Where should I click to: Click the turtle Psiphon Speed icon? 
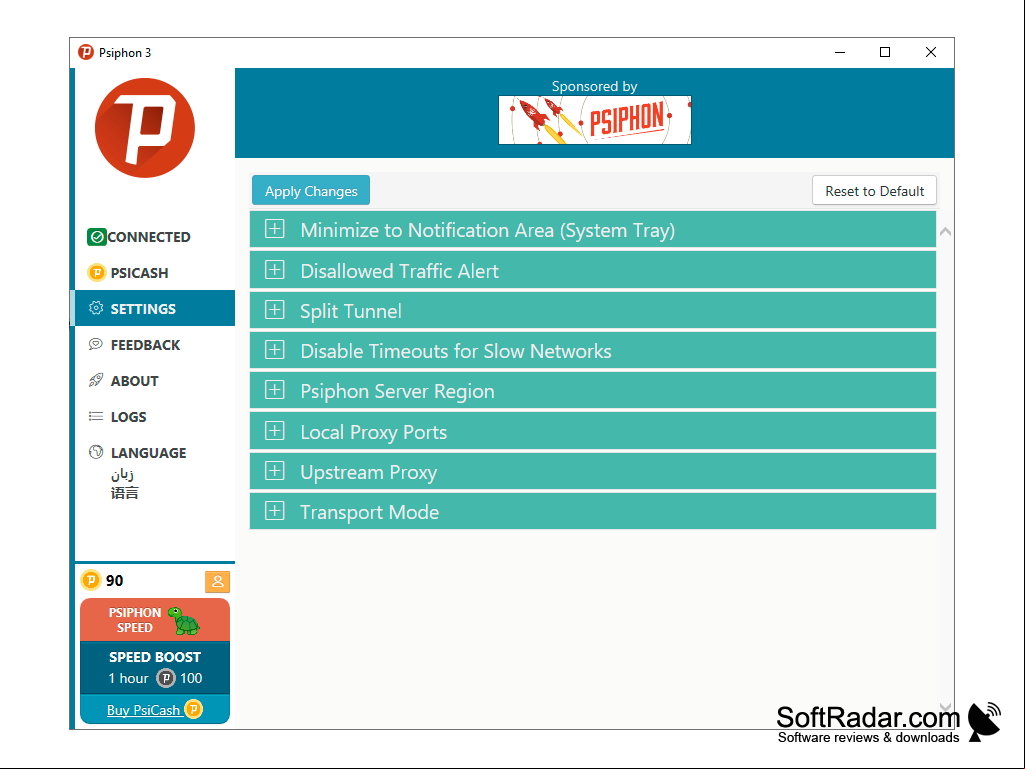click(184, 621)
